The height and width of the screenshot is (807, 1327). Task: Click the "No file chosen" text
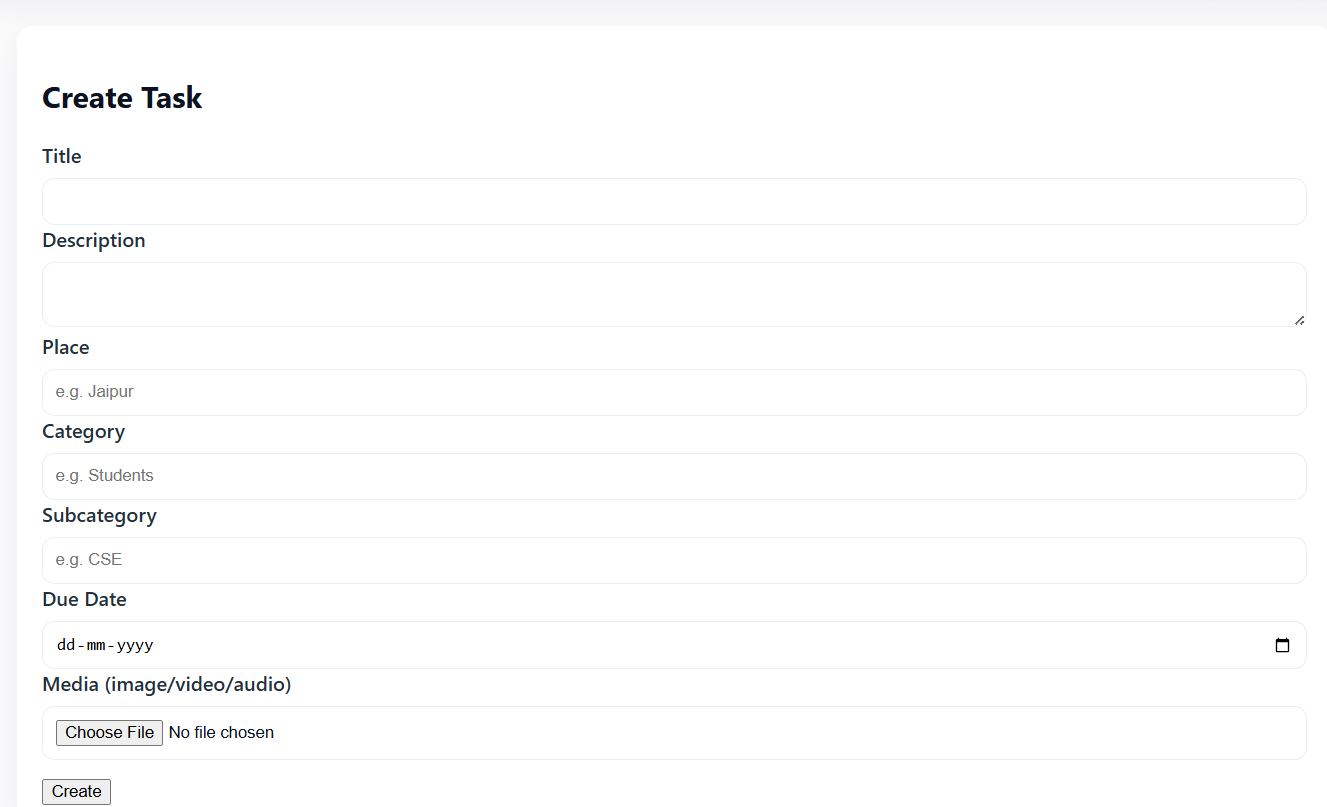pyautogui.click(x=221, y=733)
